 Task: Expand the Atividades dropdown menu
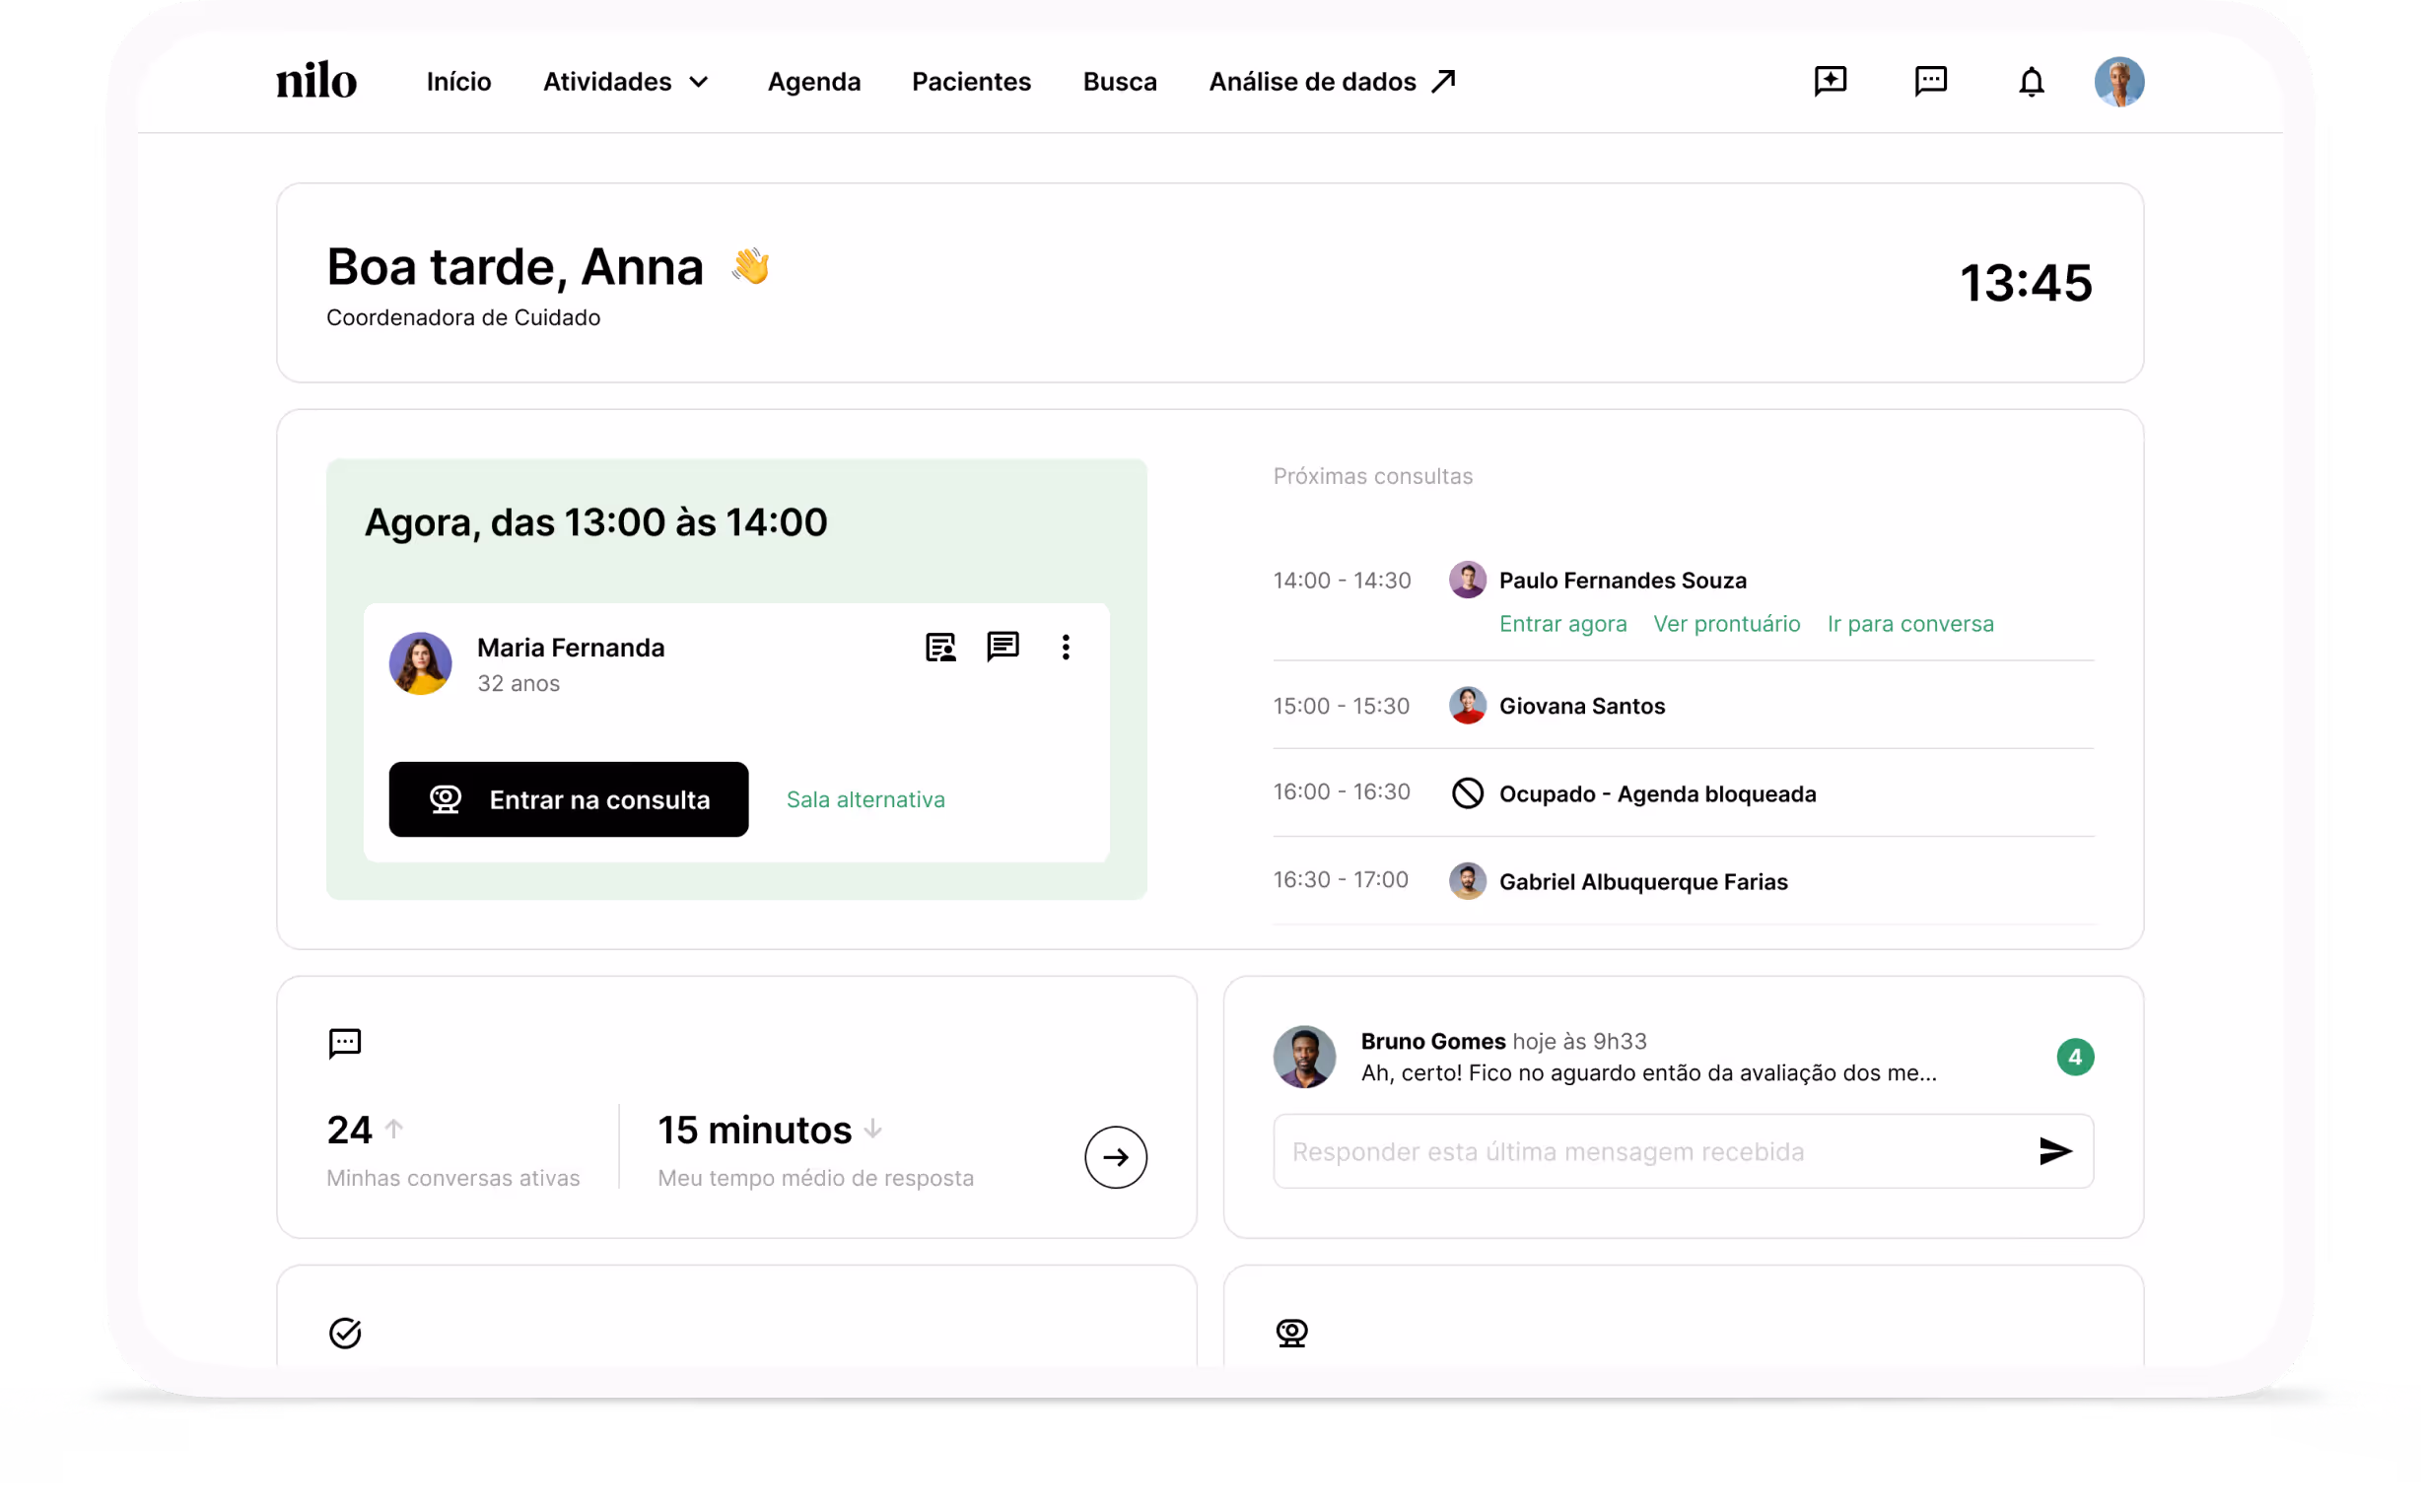(x=626, y=81)
